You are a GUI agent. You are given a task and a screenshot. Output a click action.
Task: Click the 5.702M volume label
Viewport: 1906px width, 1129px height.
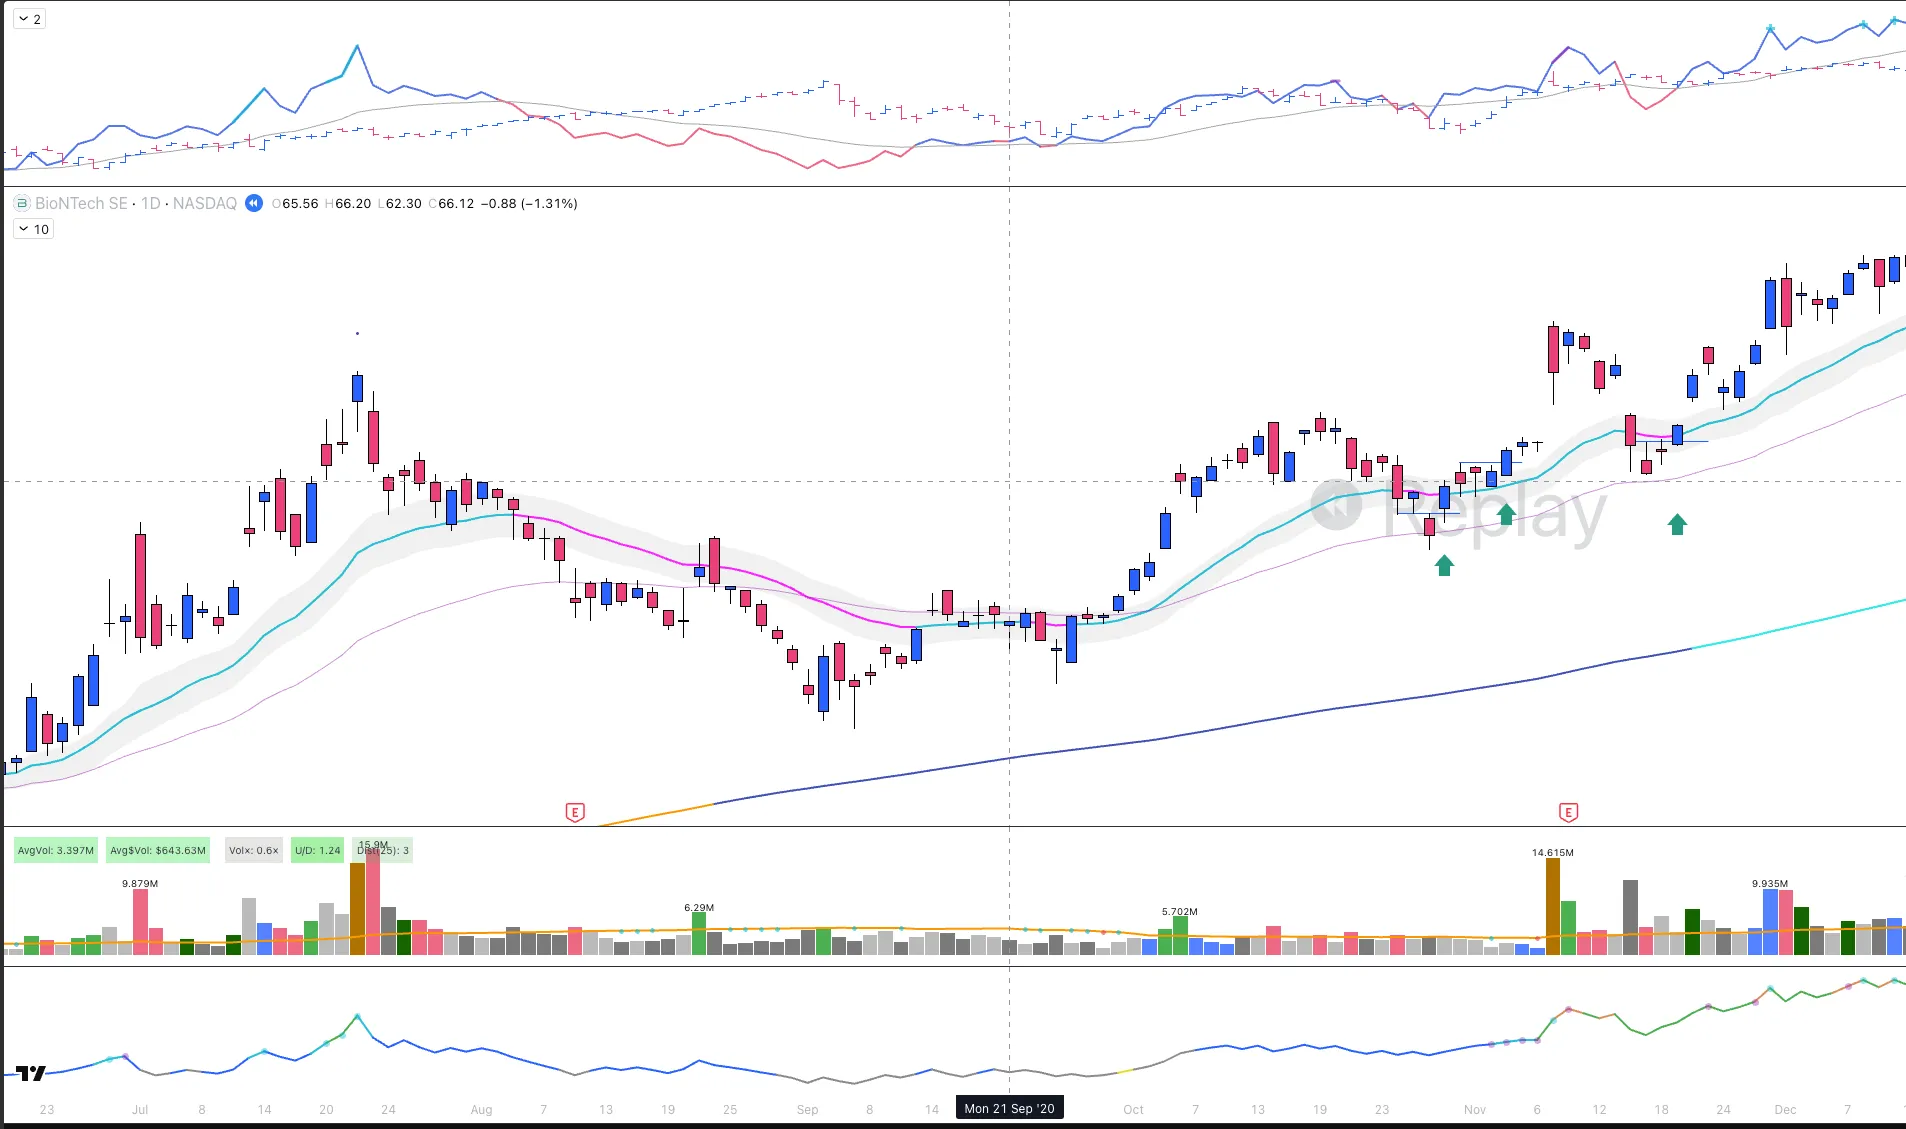(x=1180, y=912)
